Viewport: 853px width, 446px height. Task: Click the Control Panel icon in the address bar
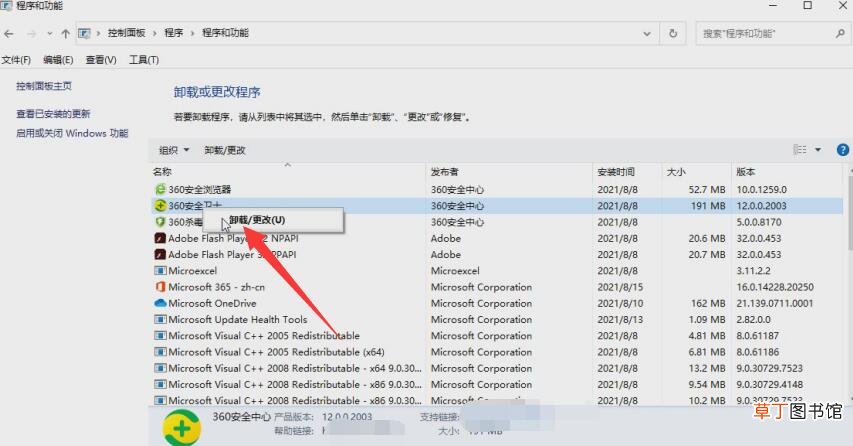[84, 34]
